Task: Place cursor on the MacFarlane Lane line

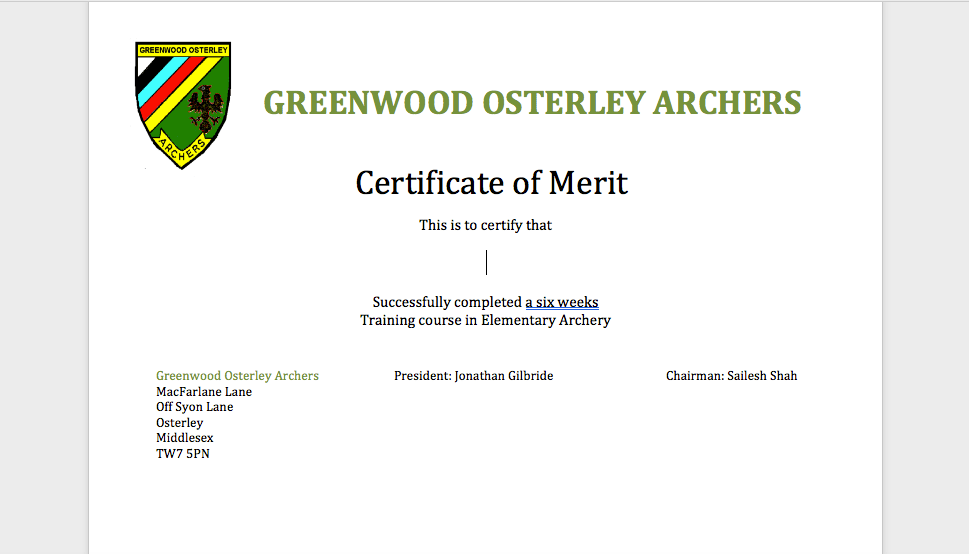Action: [x=204, y=392]
